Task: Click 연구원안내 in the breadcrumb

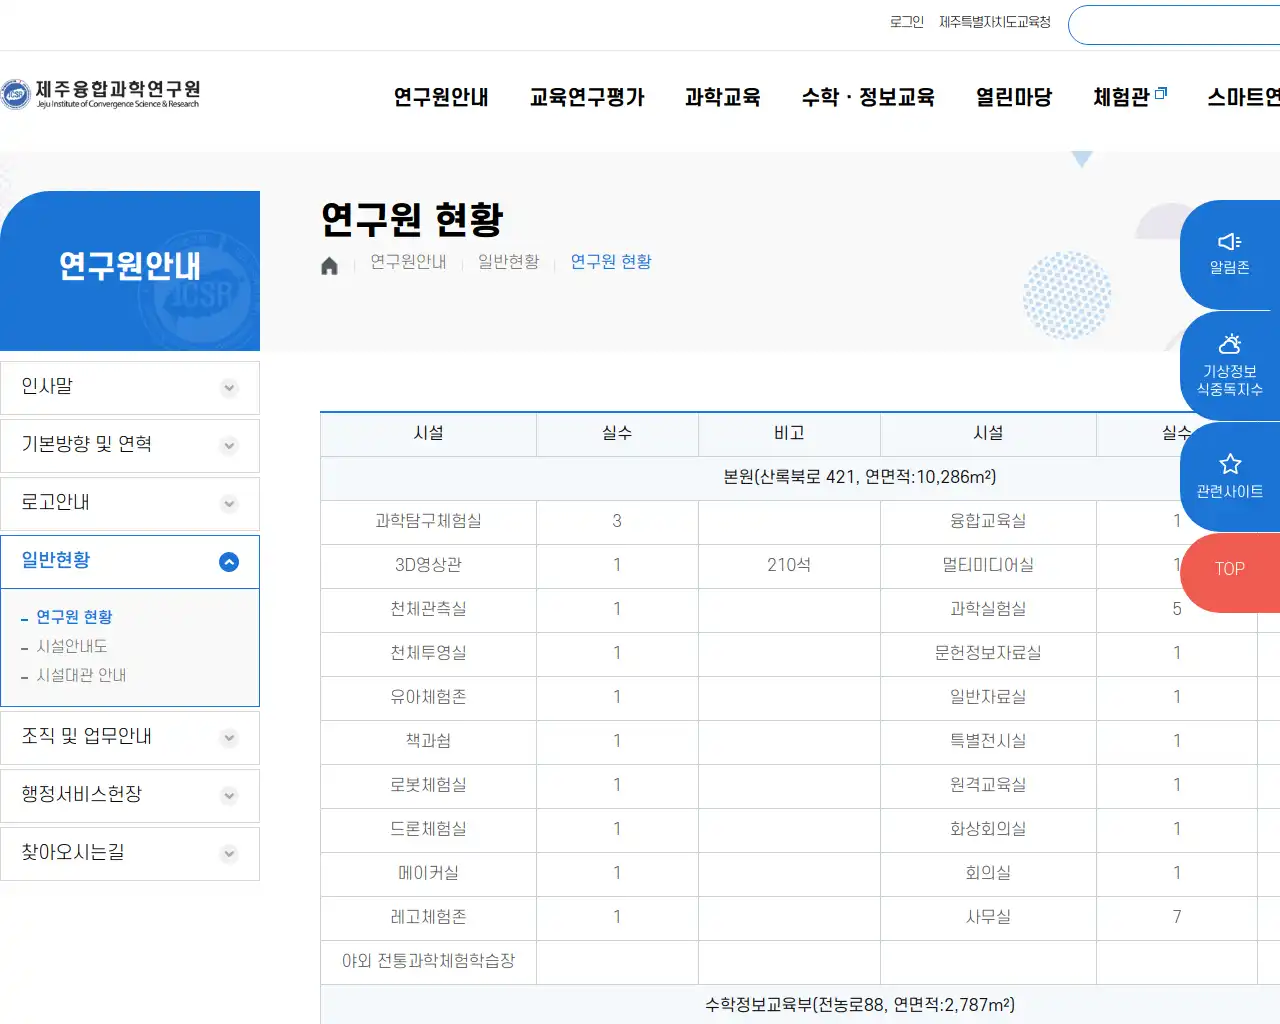Action: tap(408, 262)
